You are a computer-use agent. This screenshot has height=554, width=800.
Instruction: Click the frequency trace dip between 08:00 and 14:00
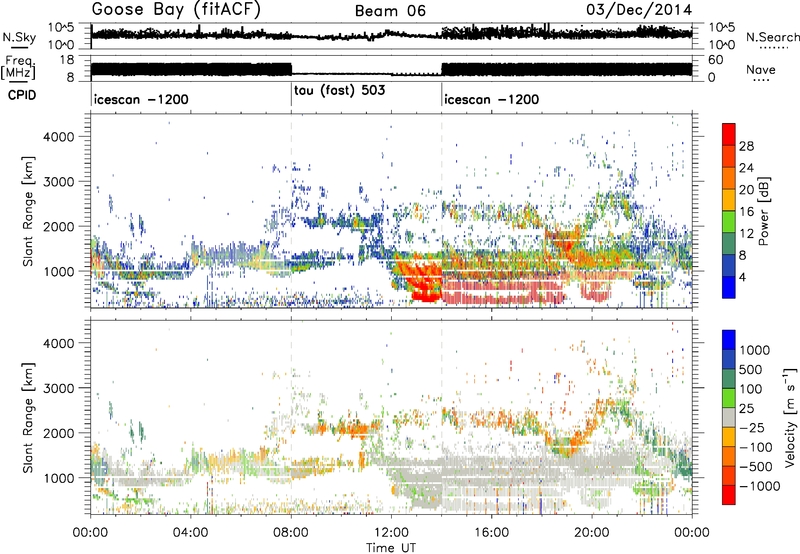[x=365, y=74]
